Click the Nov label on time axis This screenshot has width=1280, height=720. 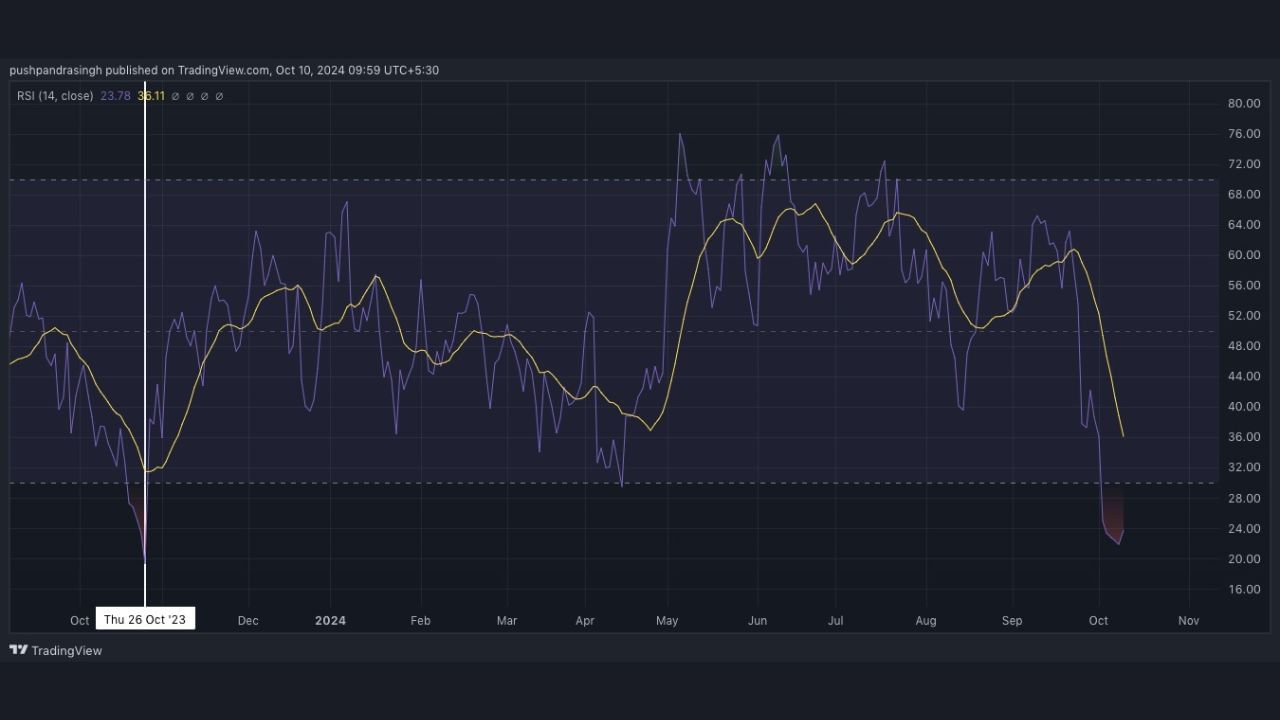pyautogui.click(x=1188, y=621)
